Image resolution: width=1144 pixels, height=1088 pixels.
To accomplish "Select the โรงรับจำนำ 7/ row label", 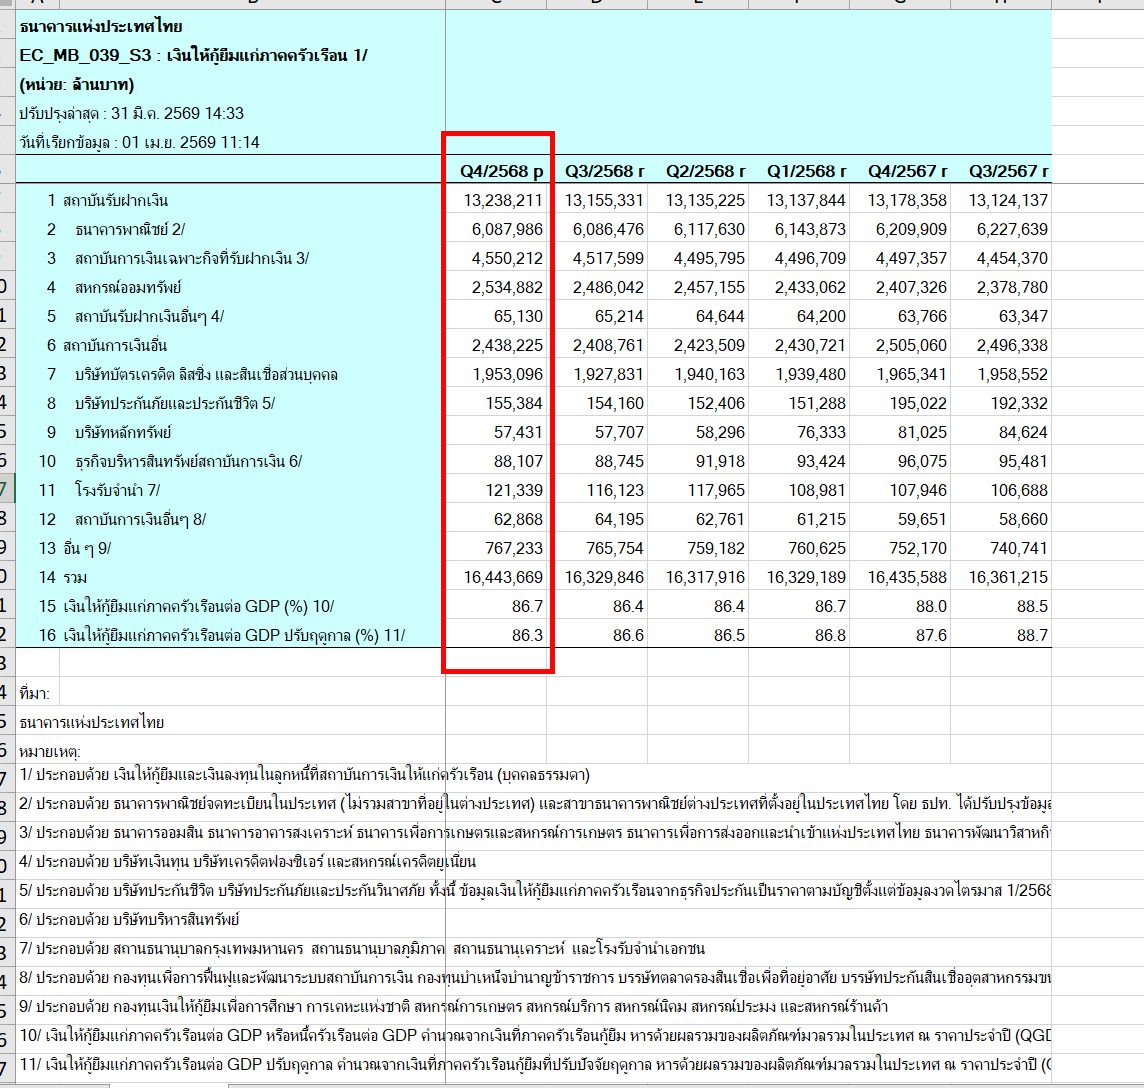I will point(116,490).
